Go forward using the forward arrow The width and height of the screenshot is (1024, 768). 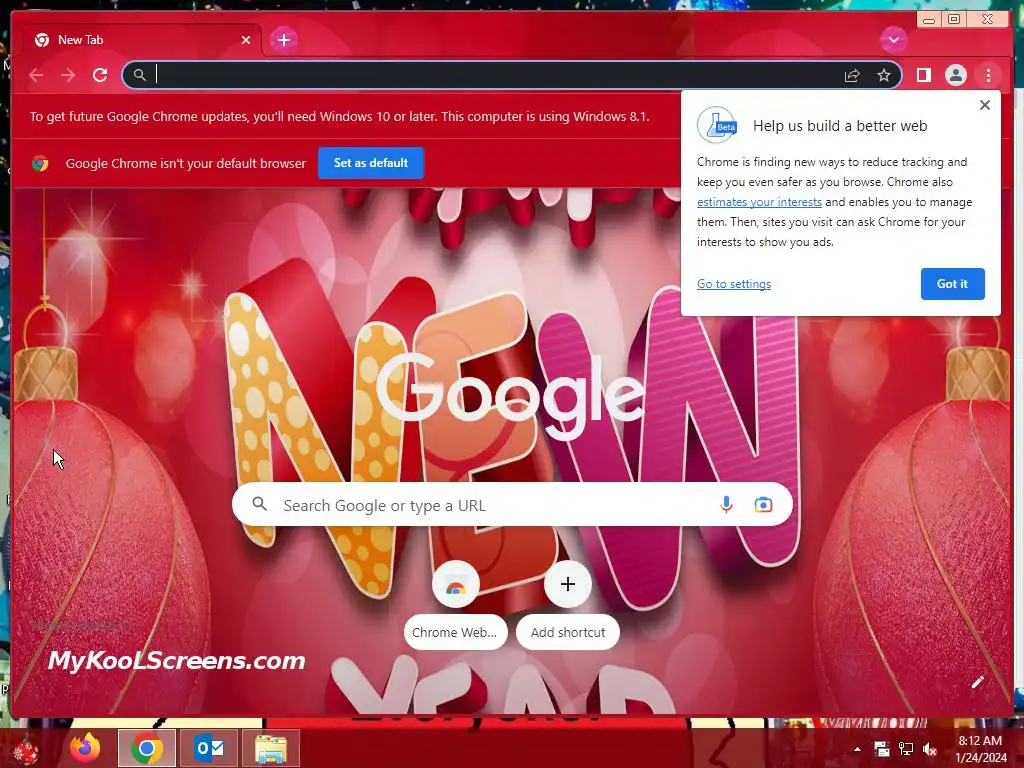pos(68,75)
